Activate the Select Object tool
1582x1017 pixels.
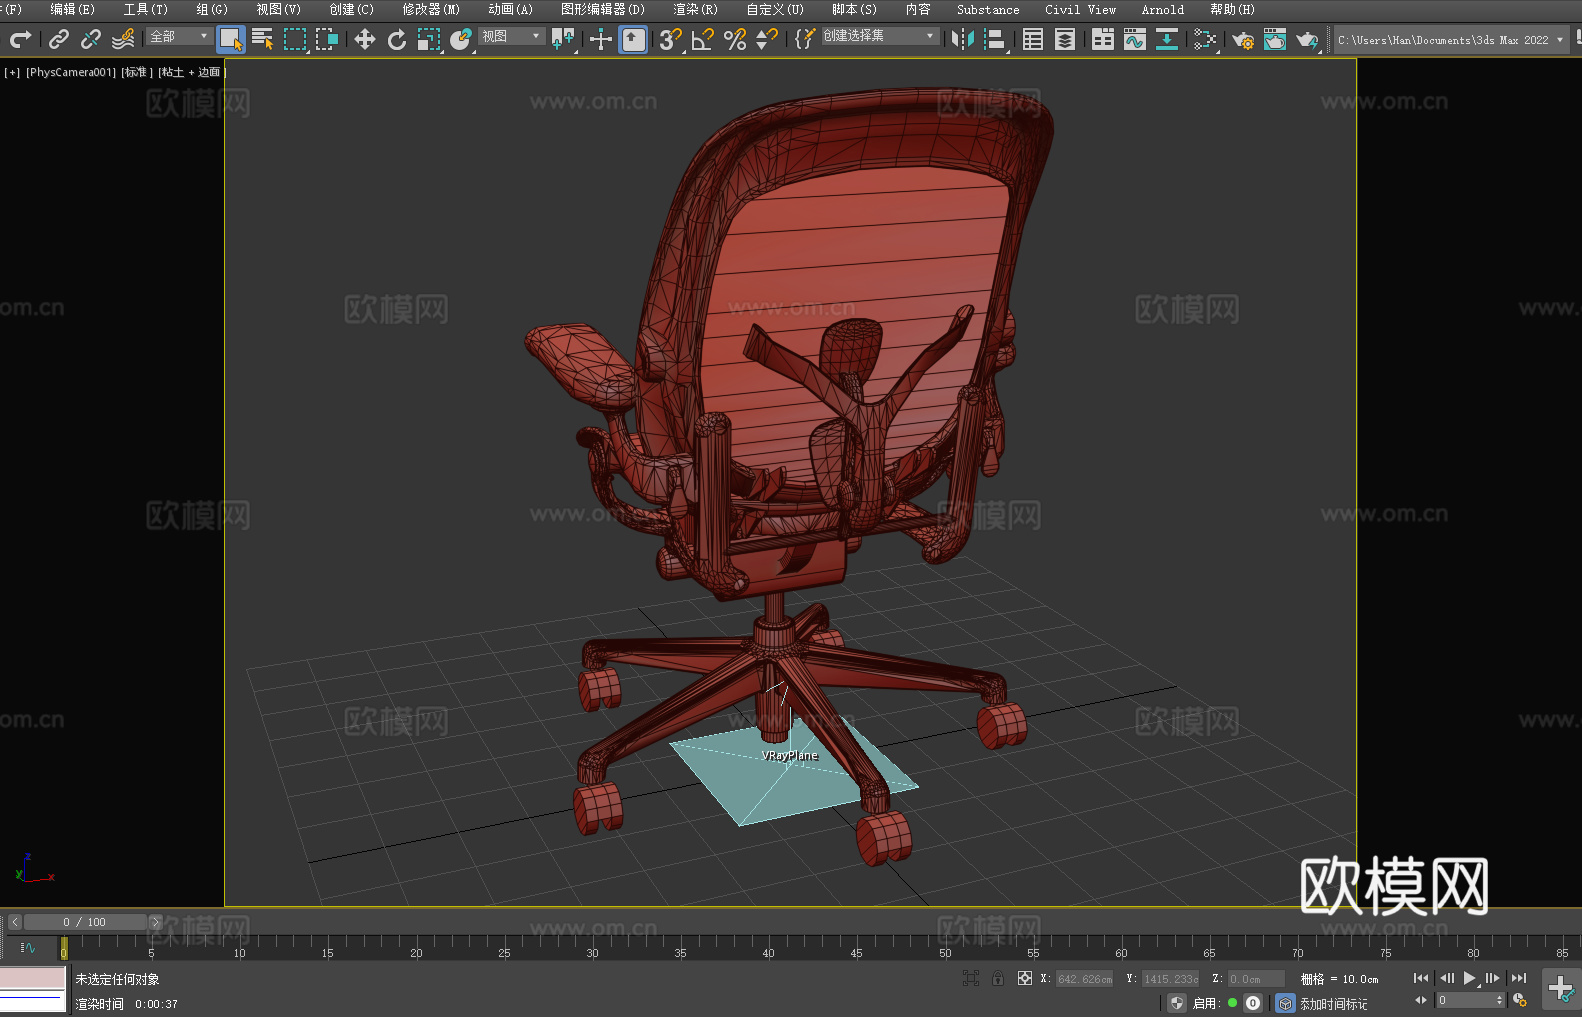[x=231, y=39]
